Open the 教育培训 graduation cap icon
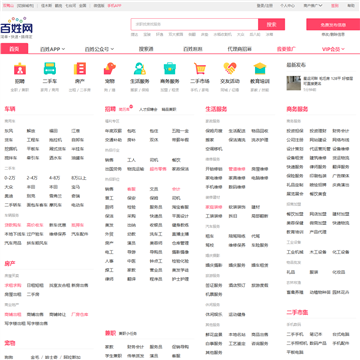This screenshot has height=360, width=360. click(260, 69)
